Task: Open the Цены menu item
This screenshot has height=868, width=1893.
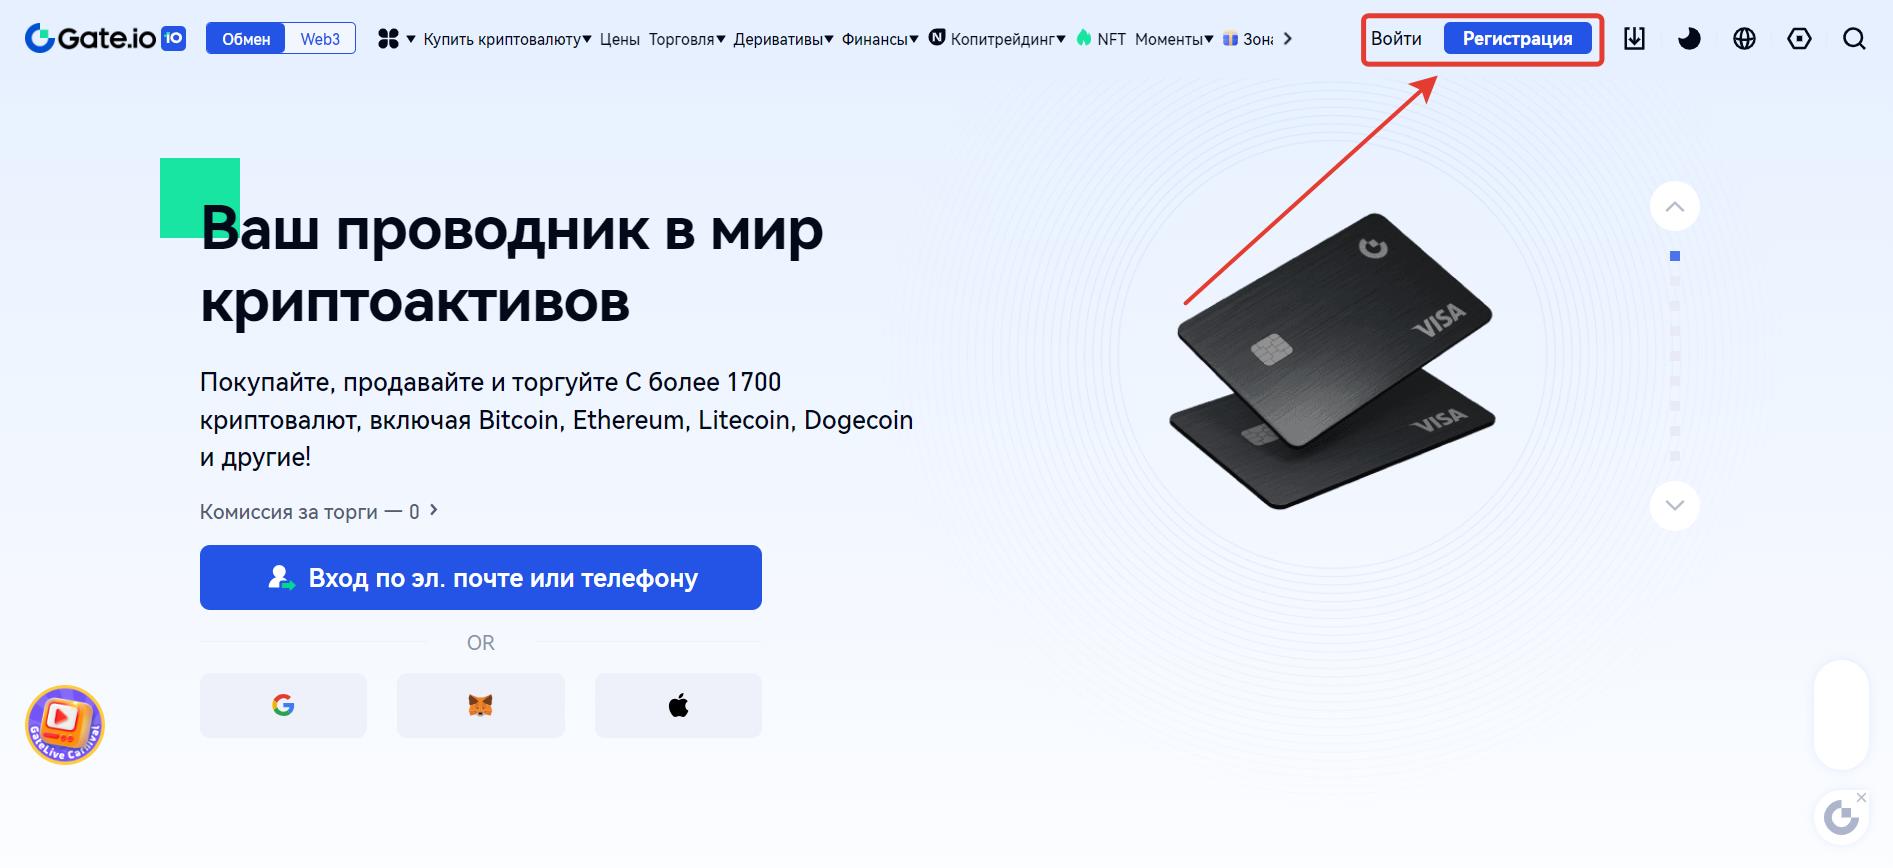Action: tap(620, 39)
